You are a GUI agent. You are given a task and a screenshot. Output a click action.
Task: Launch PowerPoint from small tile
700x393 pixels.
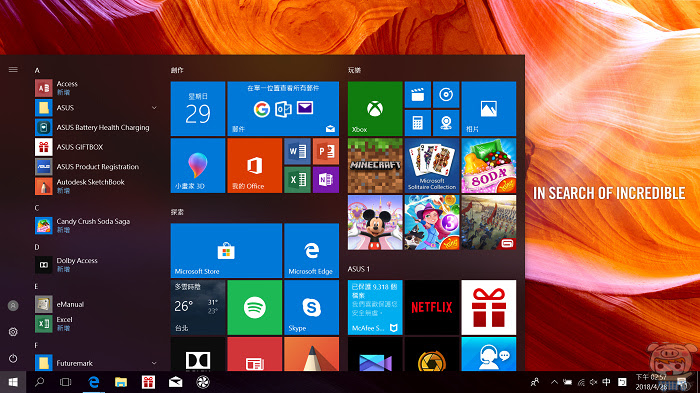pyautogui.click(x=325, y=151)
